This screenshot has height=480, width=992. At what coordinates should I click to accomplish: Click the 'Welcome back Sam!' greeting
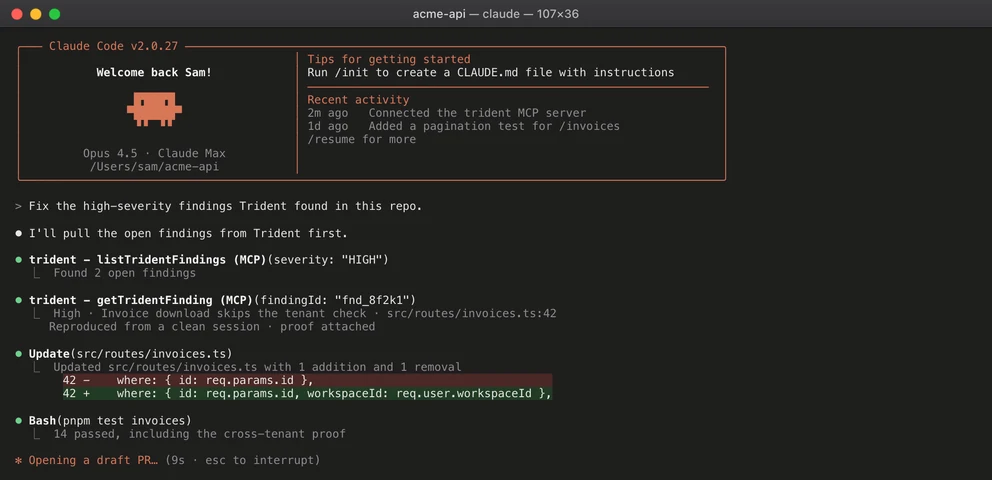point(154,72)
